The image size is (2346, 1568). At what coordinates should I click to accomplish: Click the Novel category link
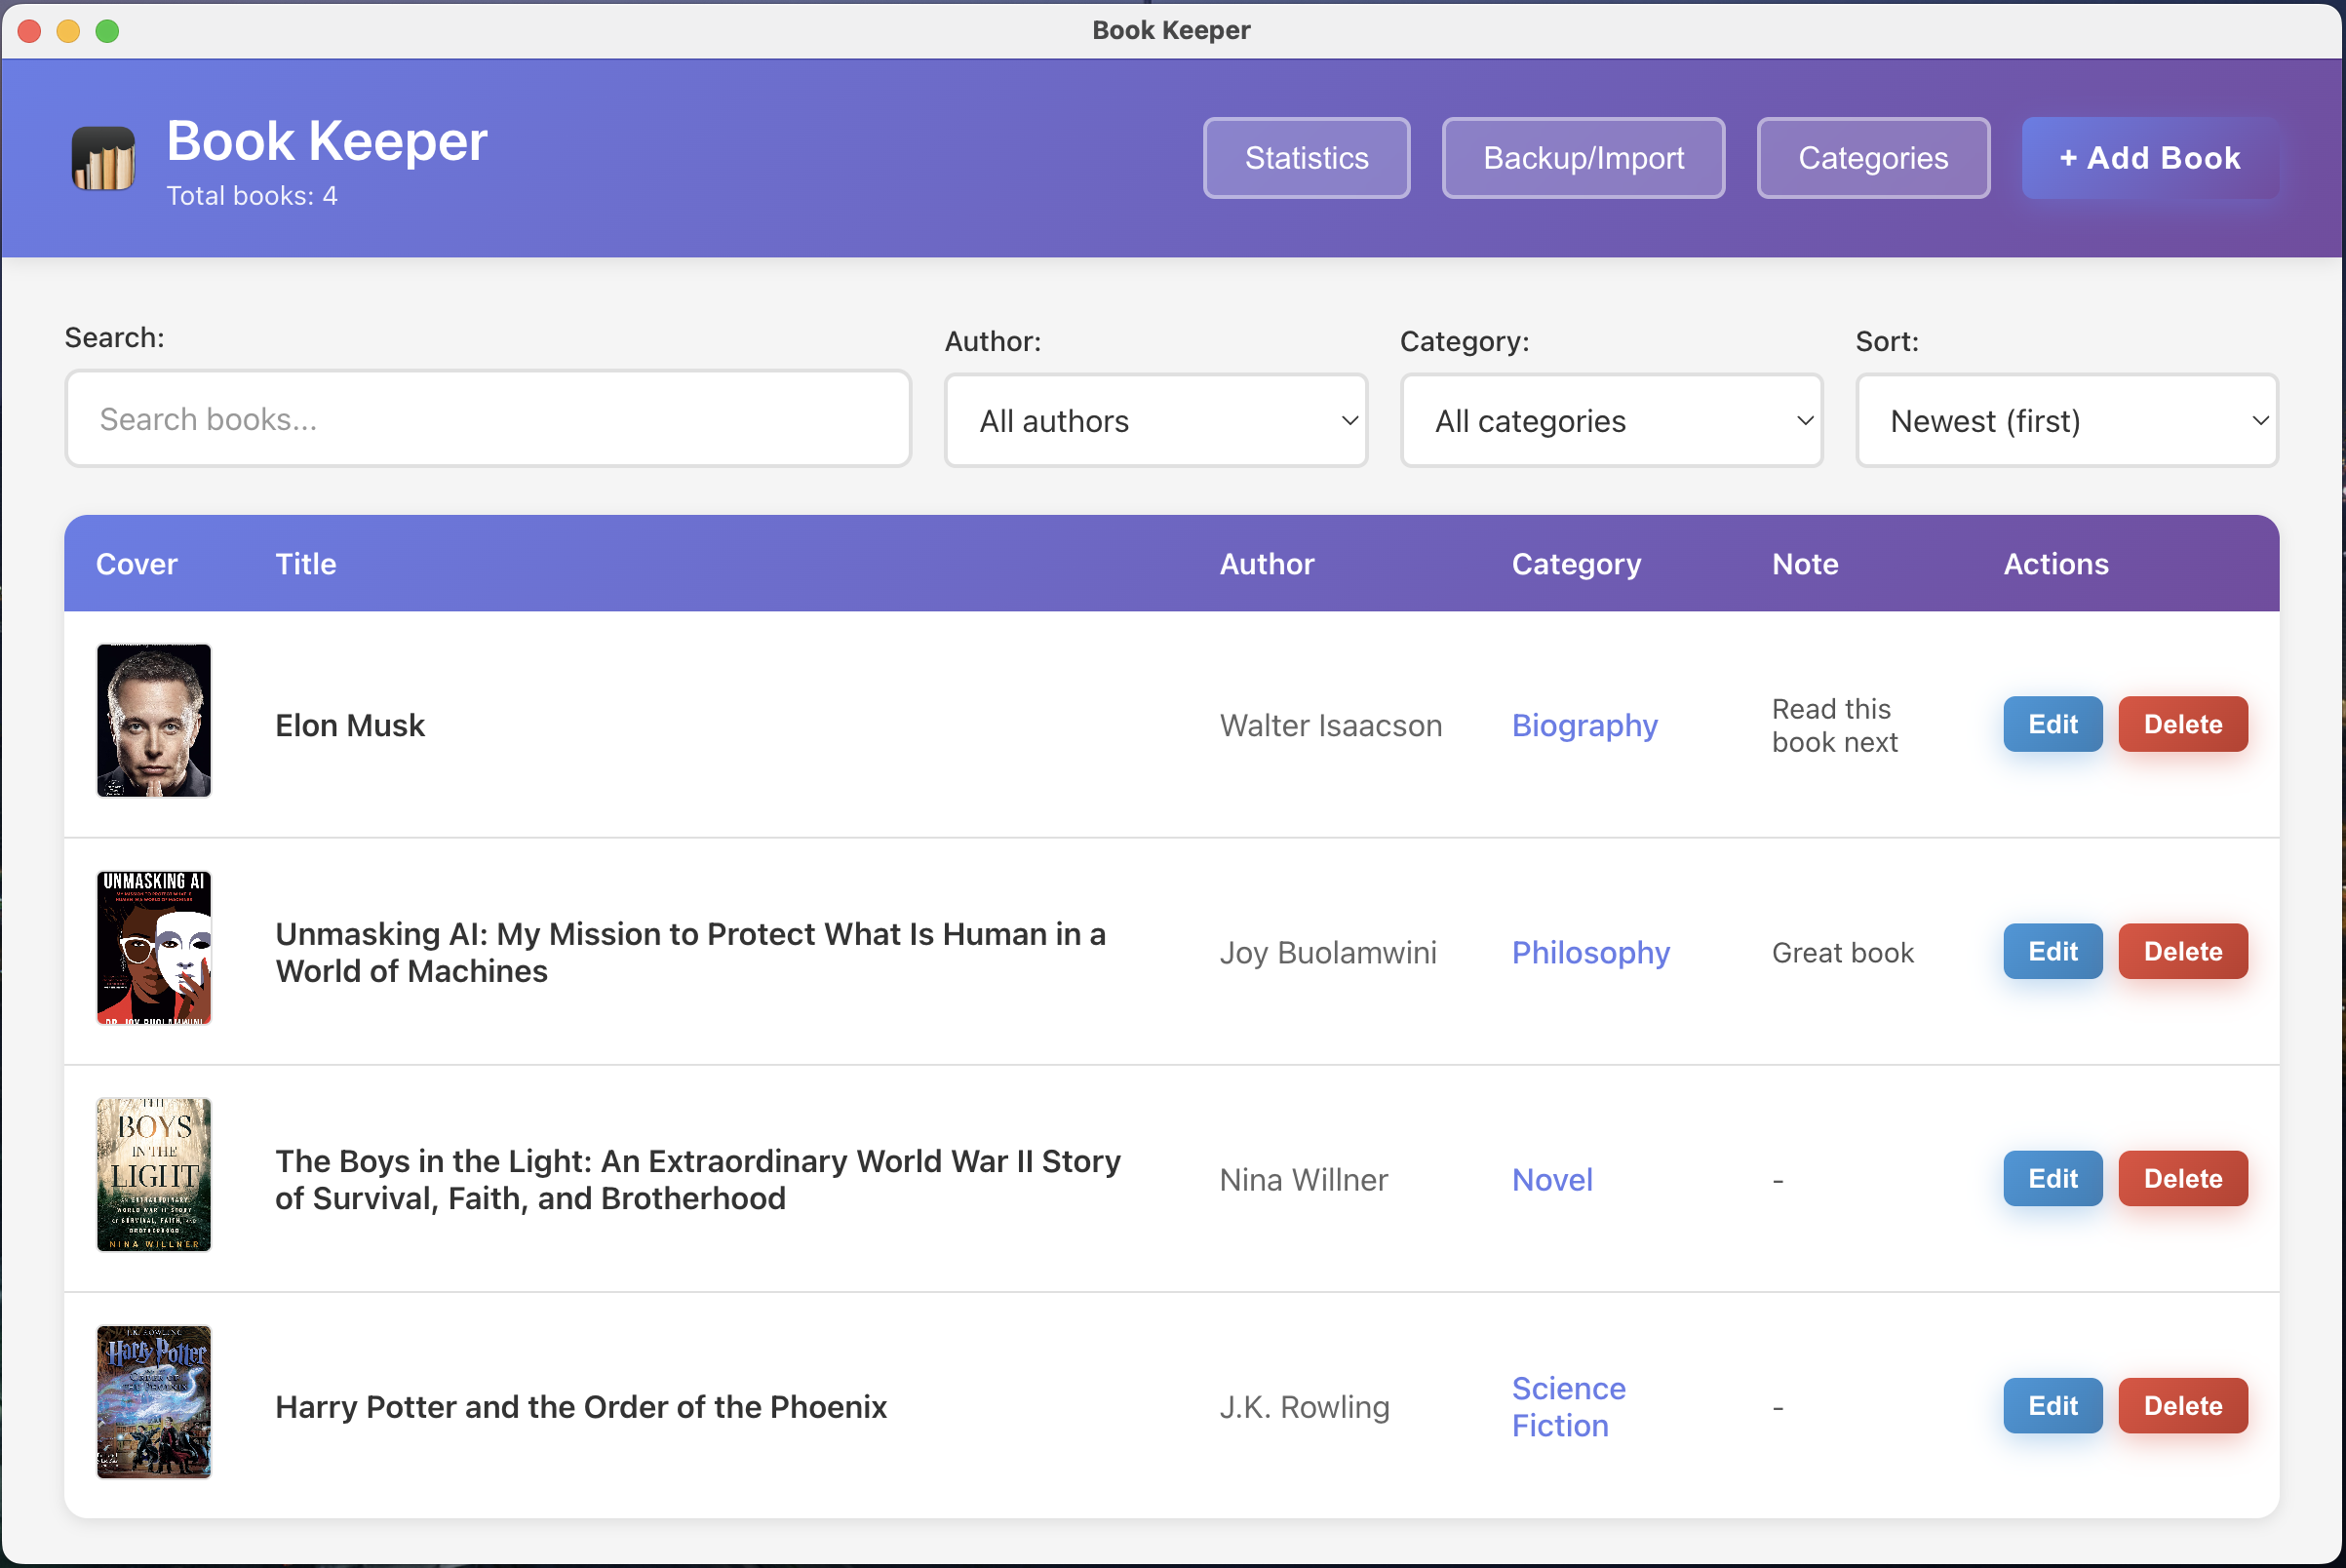click(x=1551, y=1180)
